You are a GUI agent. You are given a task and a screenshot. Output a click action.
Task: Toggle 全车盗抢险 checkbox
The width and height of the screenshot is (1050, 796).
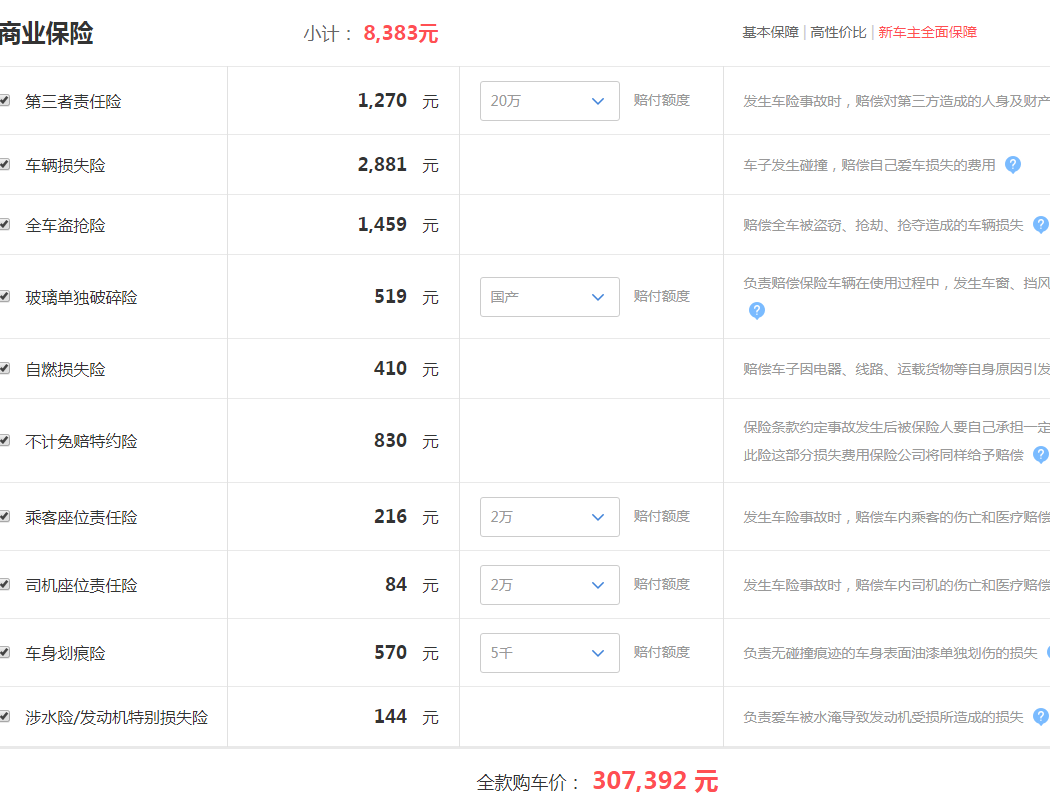tap(5, 224)
